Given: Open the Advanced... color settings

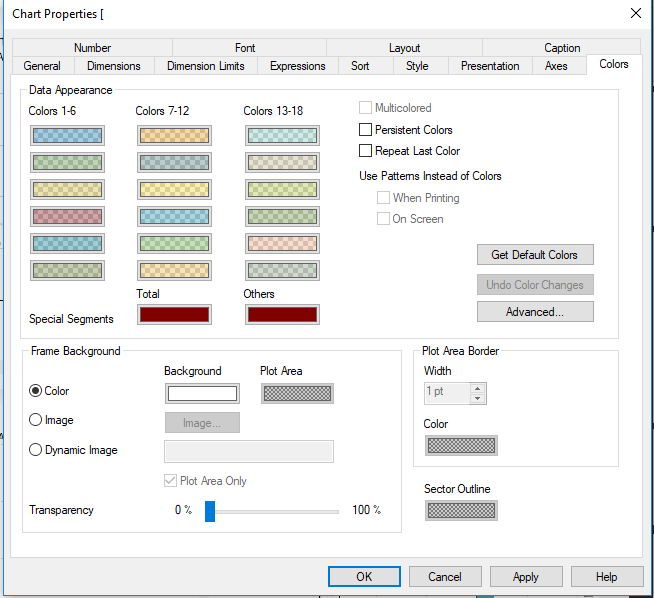Looking at the screenshot, I should [x=535, y=312].
